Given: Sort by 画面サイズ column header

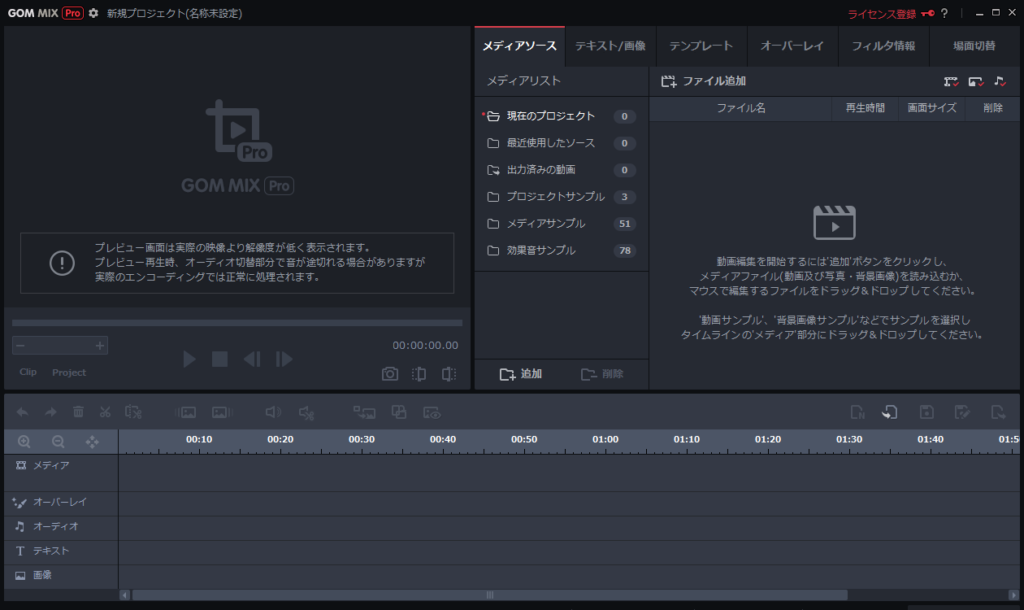Looking at the screenshot, I should pos(931,108).
